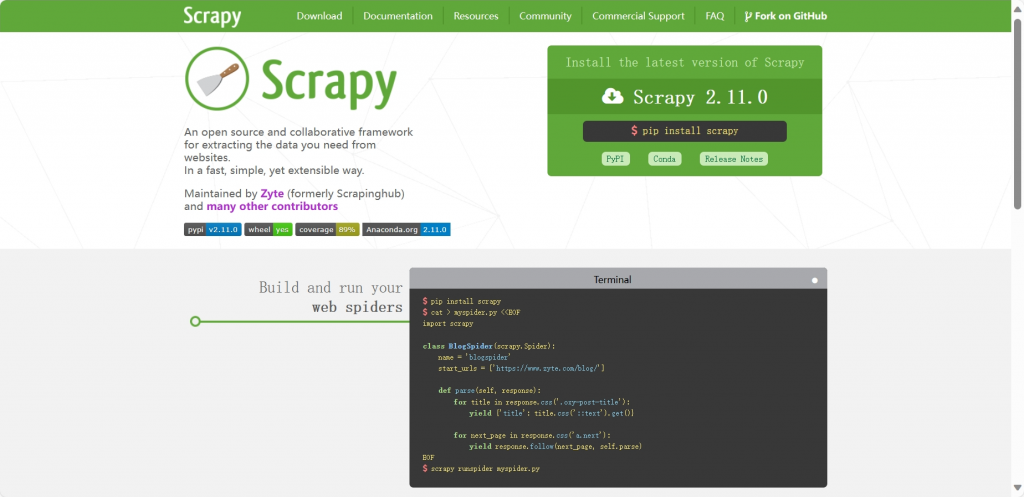Click the 'An open source and collaborative framework' text
This screenshot has height=497, width=1024.
tap(298, 132)
